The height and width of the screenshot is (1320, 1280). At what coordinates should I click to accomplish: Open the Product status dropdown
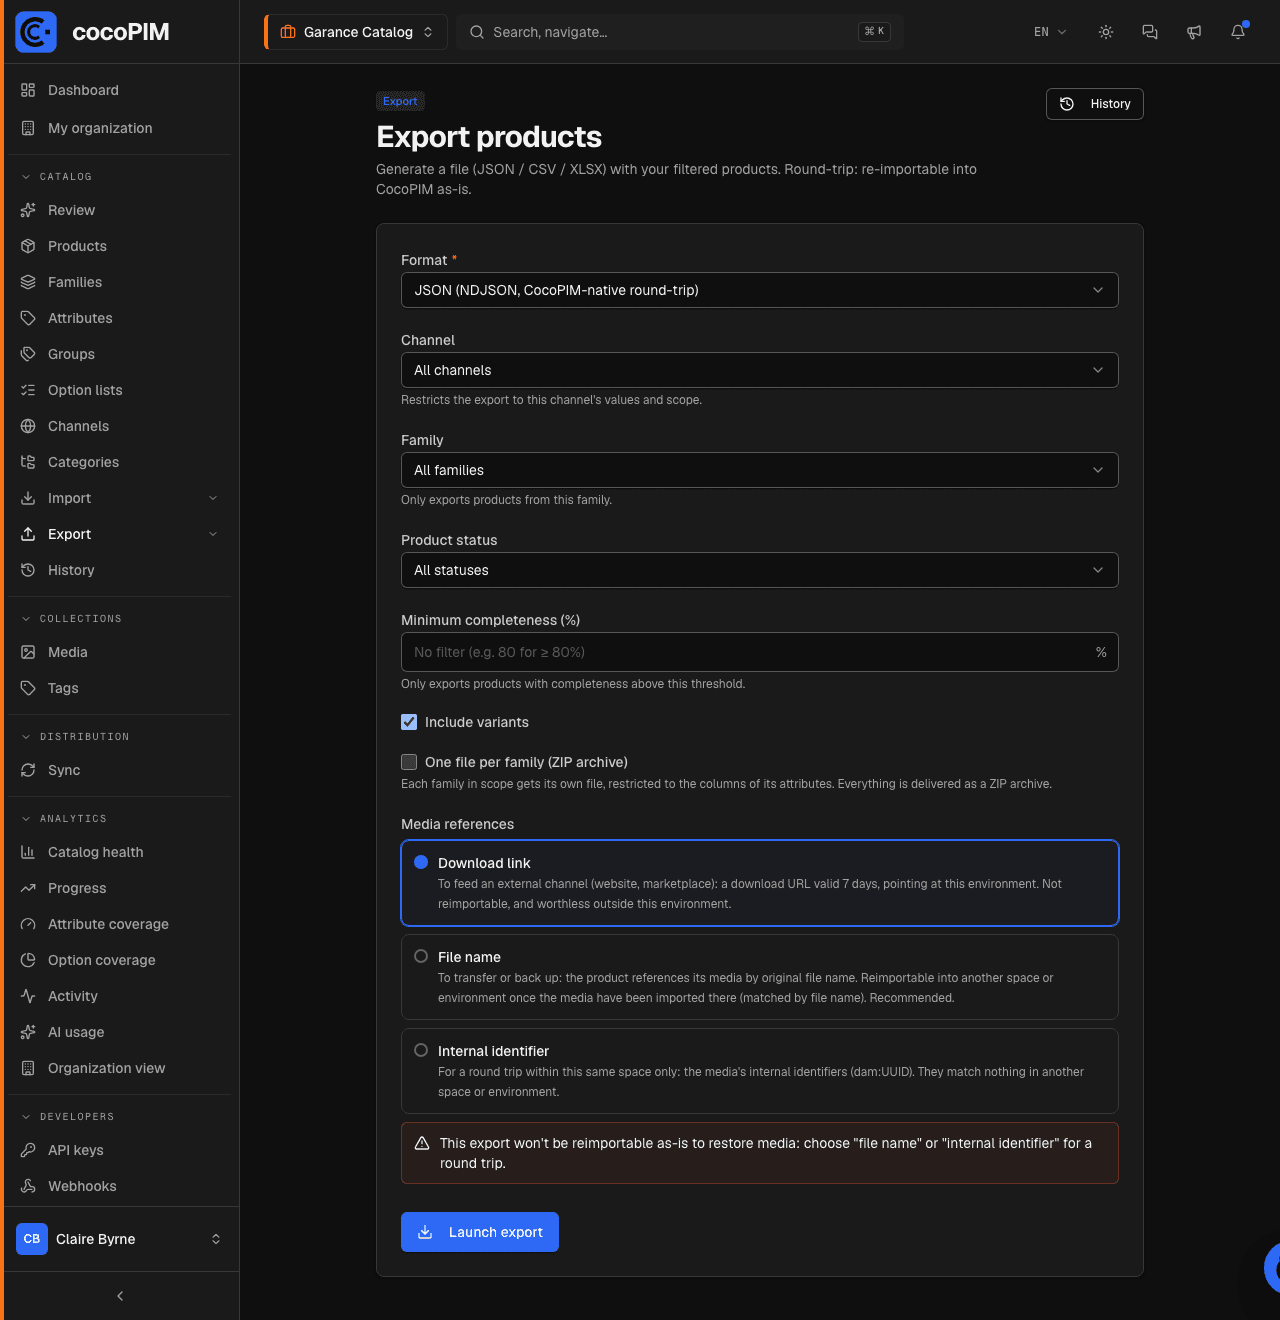[760, 570]
